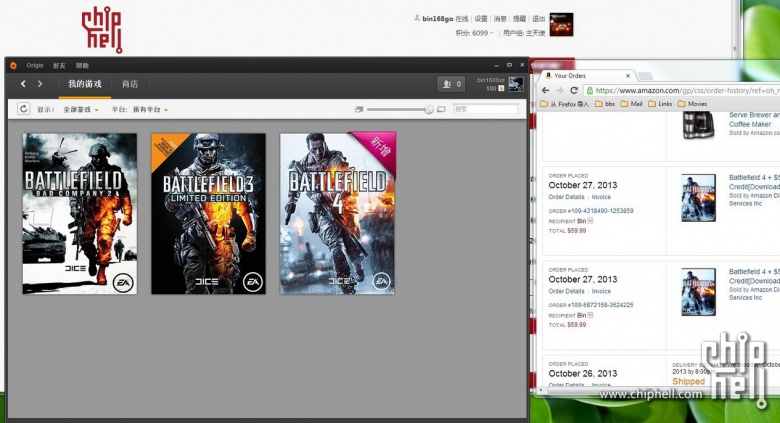Viewport: 780px width, 423px height.
Task: Close the Your Orders Chrome tab
Action: (x=628, y=76)
